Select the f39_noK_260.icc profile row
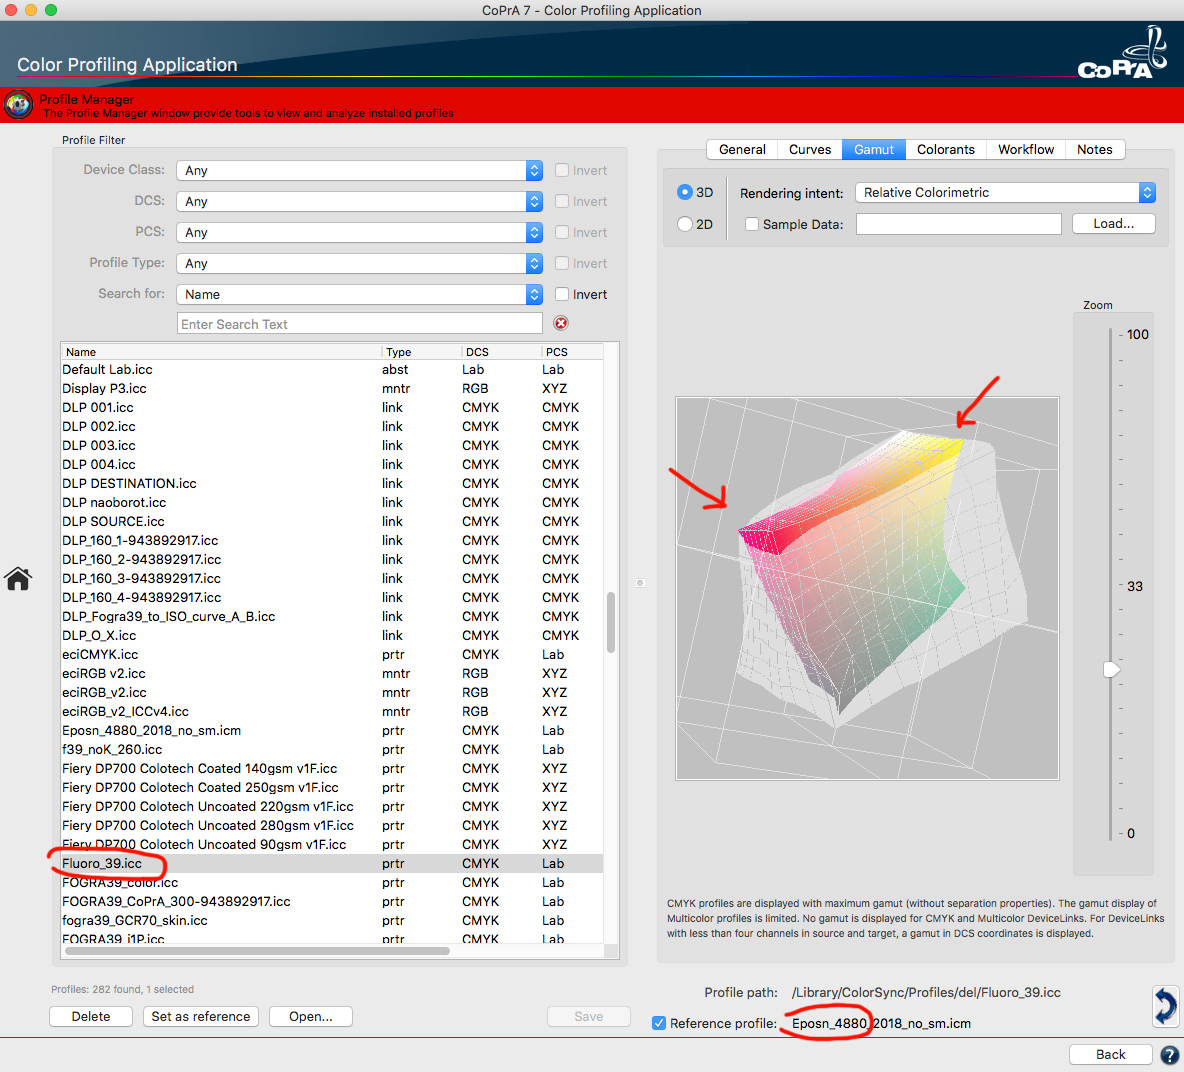The height and width of the screenshot is (1072, 1184). point(332,750)
